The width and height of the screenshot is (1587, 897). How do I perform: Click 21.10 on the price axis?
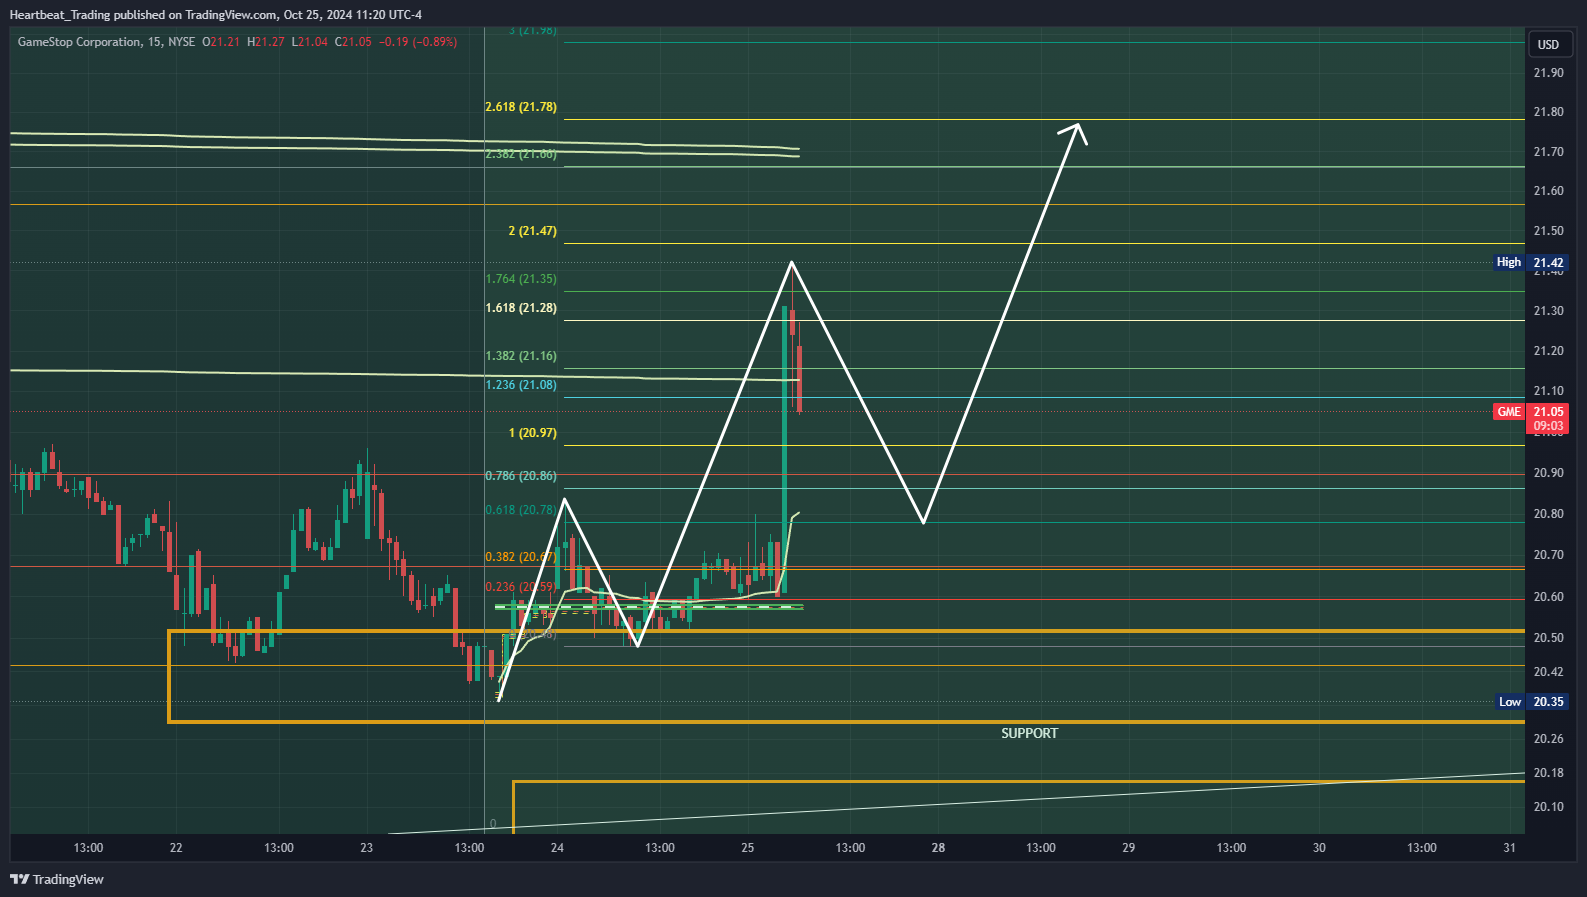tap(1548, 391)
